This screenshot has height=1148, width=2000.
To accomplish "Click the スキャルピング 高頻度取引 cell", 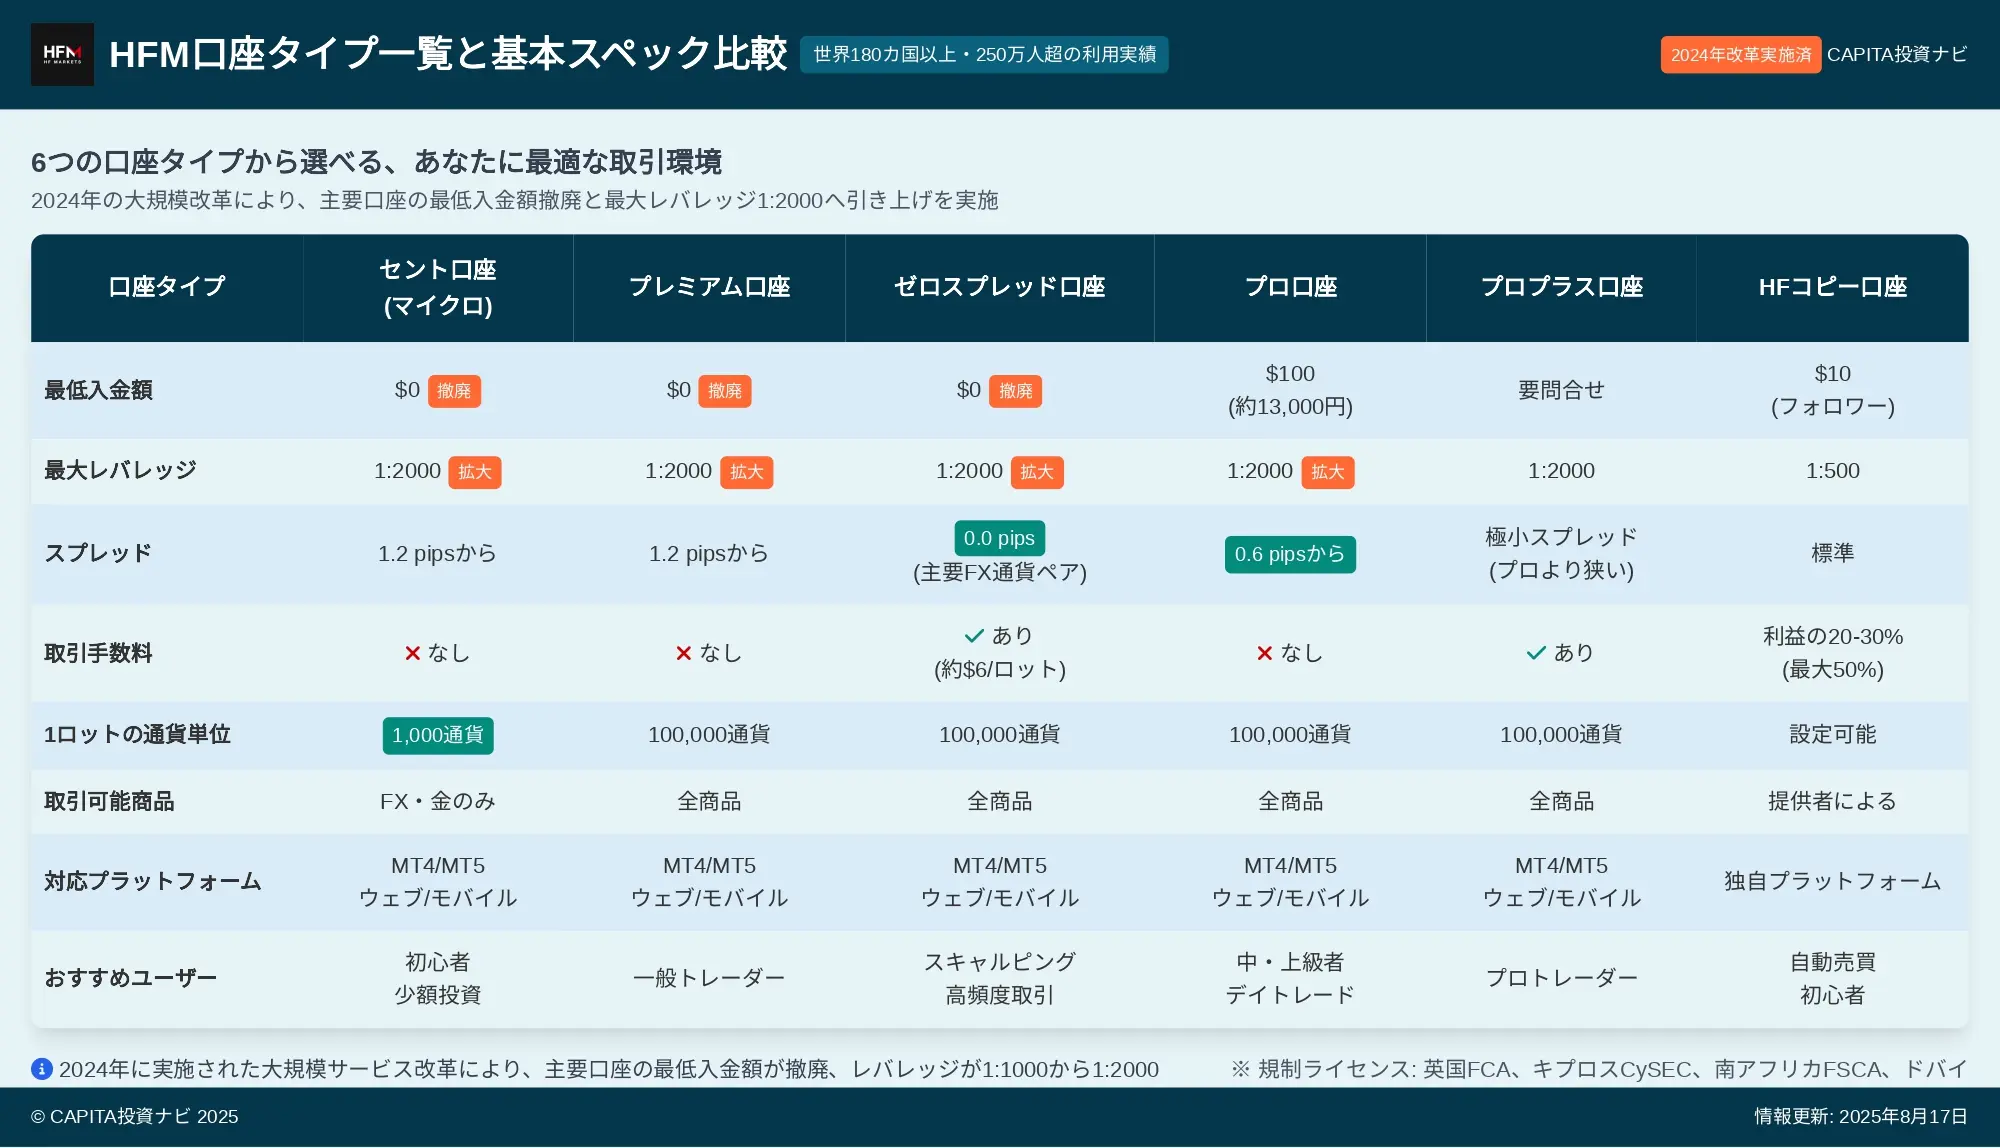I will (999, 978).
